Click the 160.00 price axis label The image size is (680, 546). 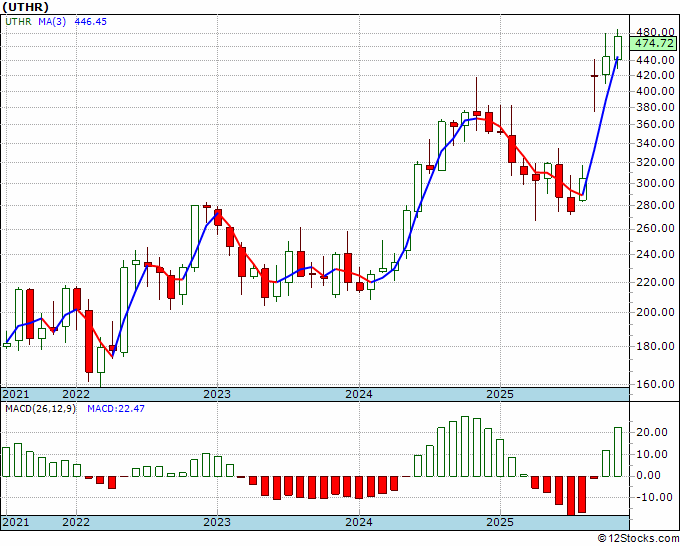tap(655, 384)
